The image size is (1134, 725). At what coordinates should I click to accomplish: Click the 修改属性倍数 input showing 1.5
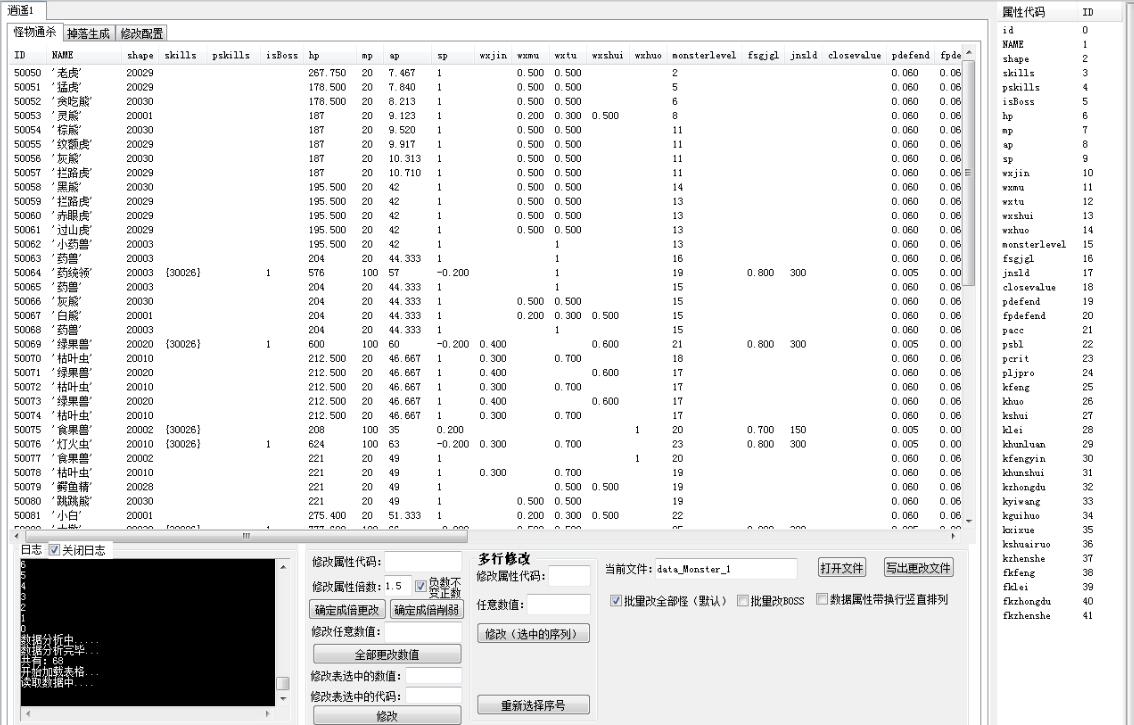pos(397,586)
